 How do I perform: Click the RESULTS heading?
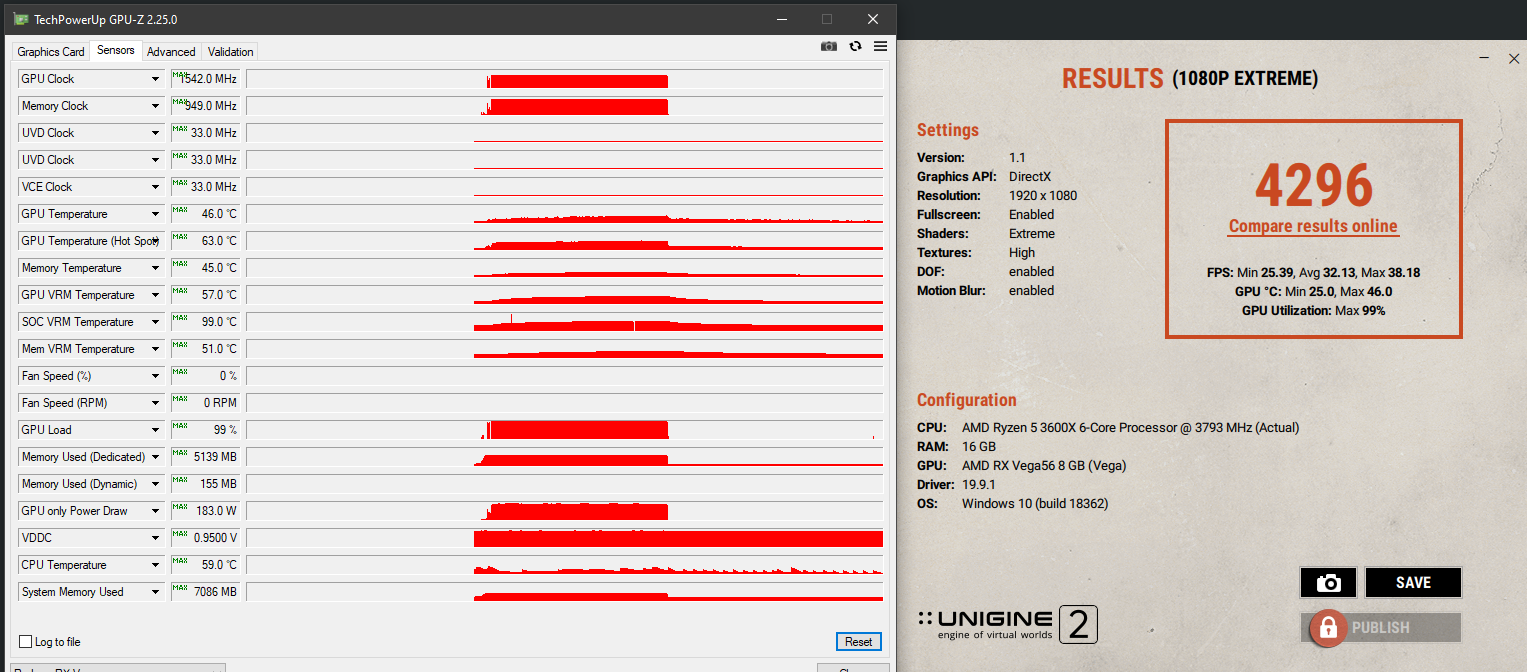point(1112,79)
